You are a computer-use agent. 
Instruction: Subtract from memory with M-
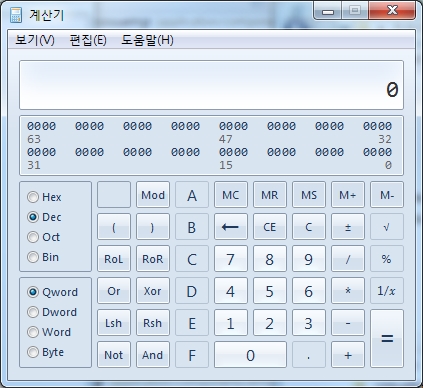pyautogui.click(x=387, y=195)
